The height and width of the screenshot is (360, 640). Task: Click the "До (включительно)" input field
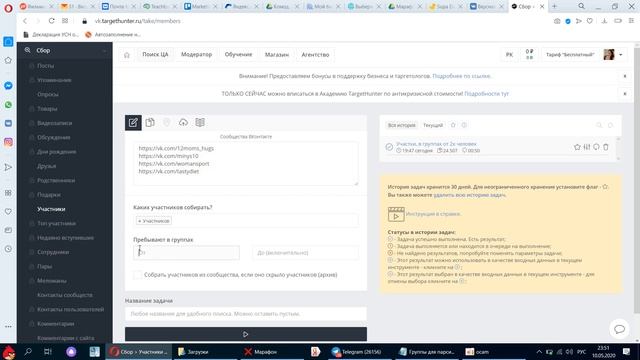click(x=305, y=253)
